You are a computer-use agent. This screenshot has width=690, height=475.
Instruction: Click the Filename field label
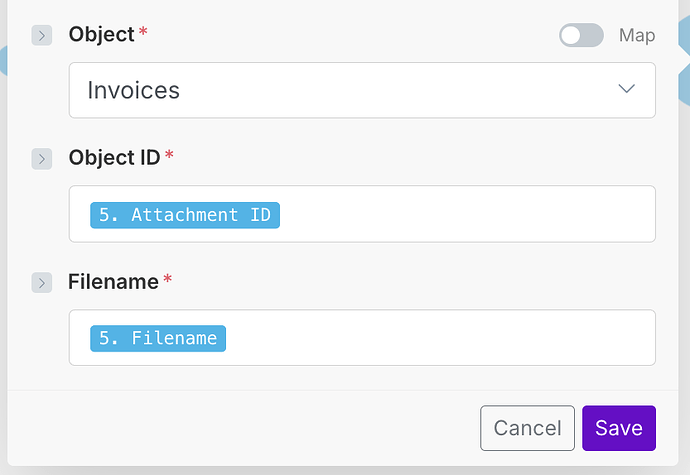(x=113, y=282)
